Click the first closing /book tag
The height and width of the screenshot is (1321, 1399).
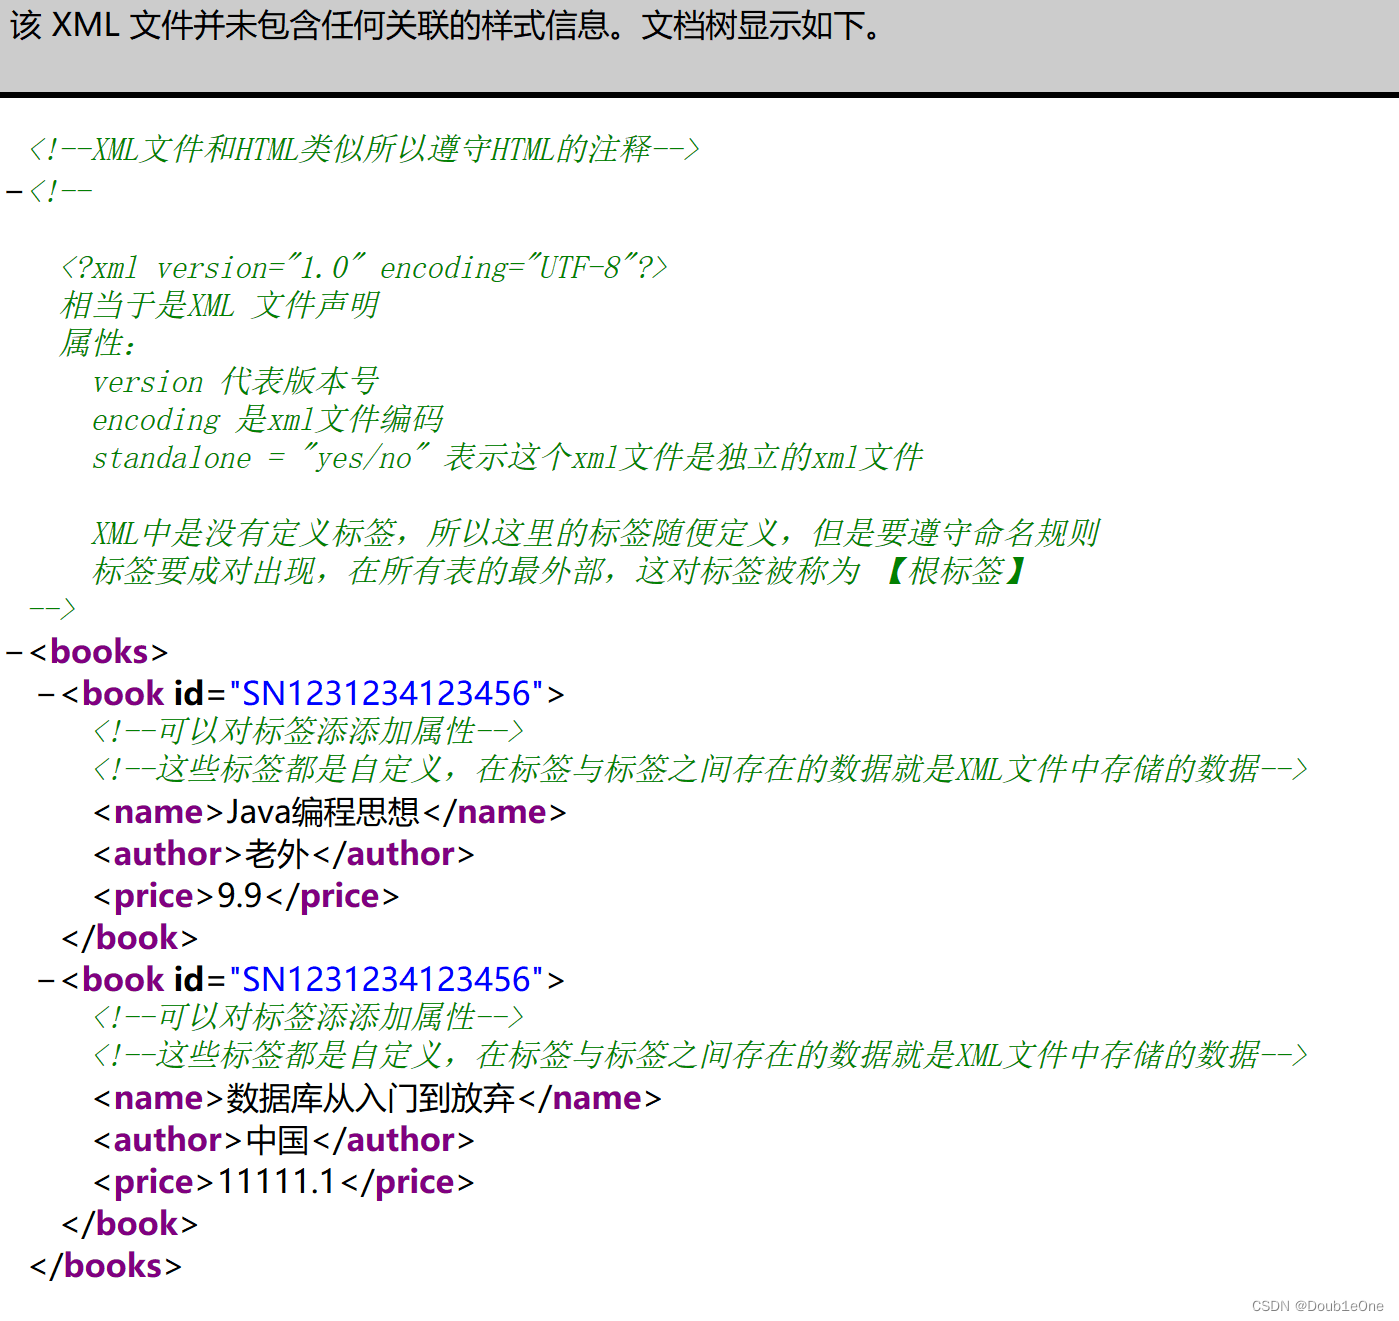tap(130, 938)
